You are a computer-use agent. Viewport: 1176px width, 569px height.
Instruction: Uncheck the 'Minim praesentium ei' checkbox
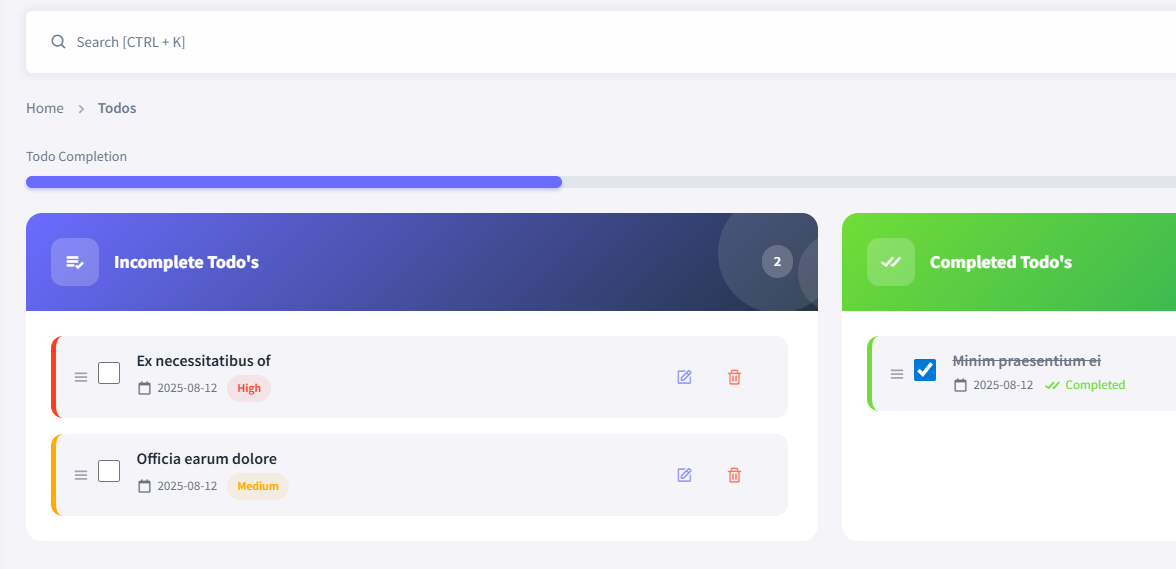(x=925, y=370)
